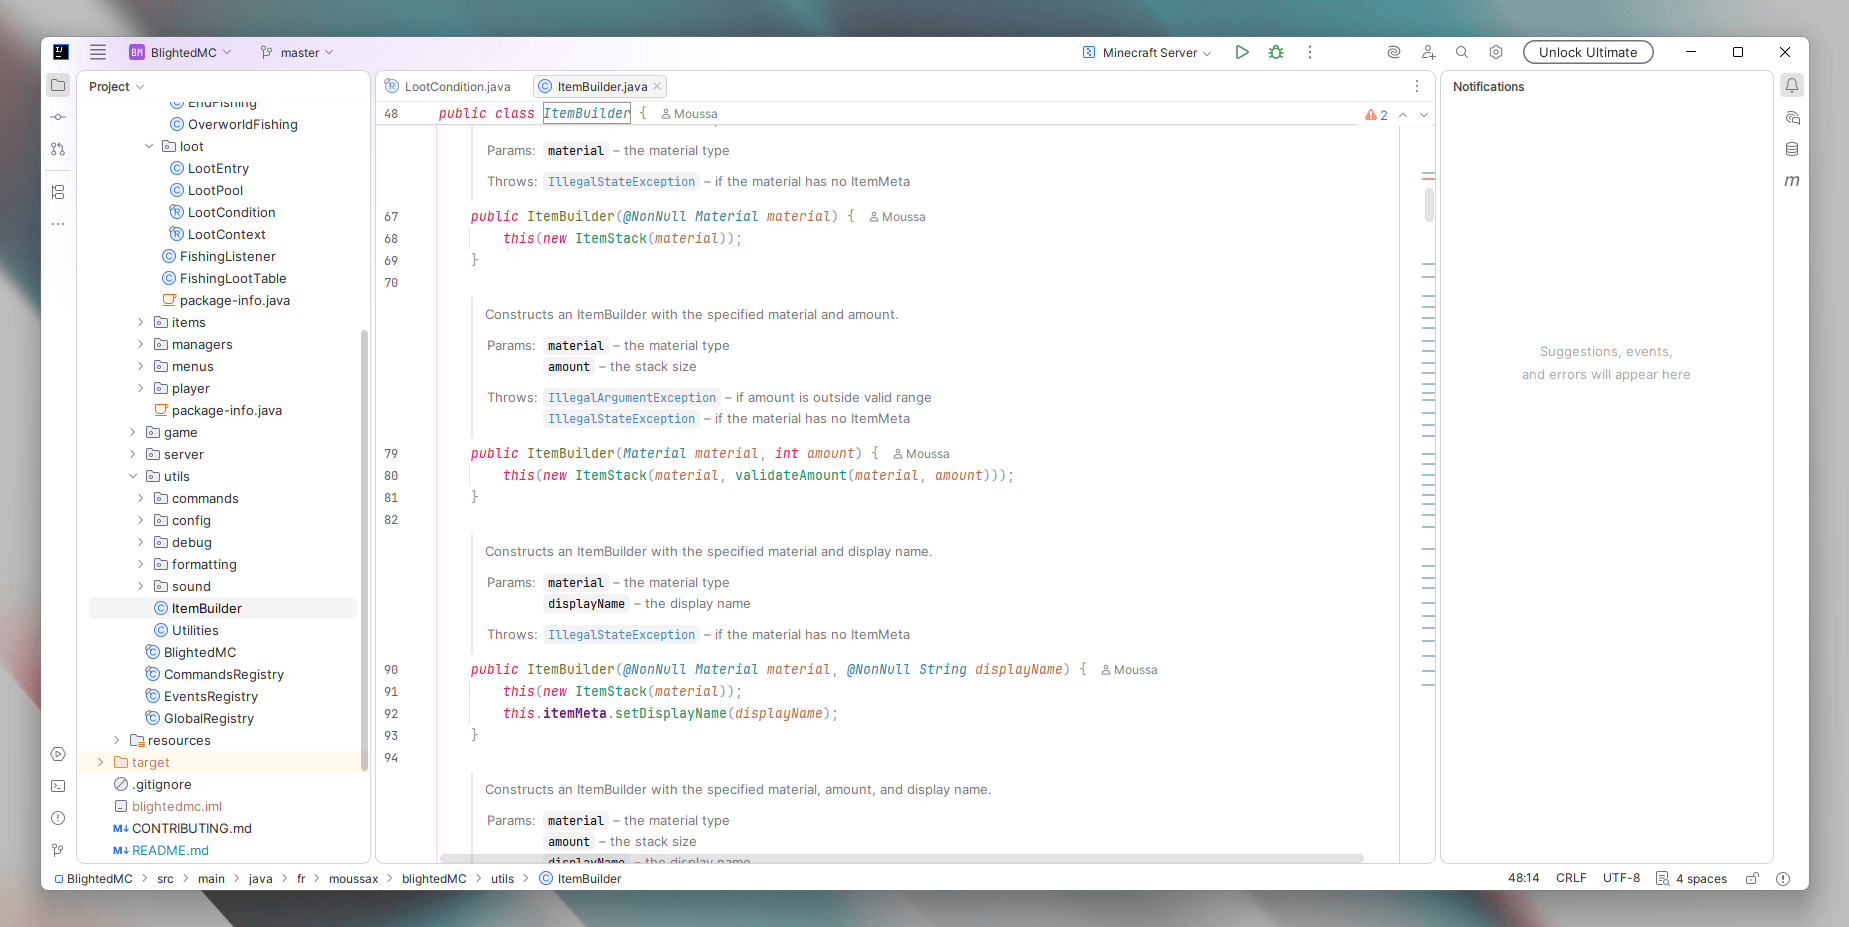Image resolution: width=1849 pixels, height=927 pixels.
Task: Click the Search Everywhere magnifier icon
Action: click(1461, 52)
